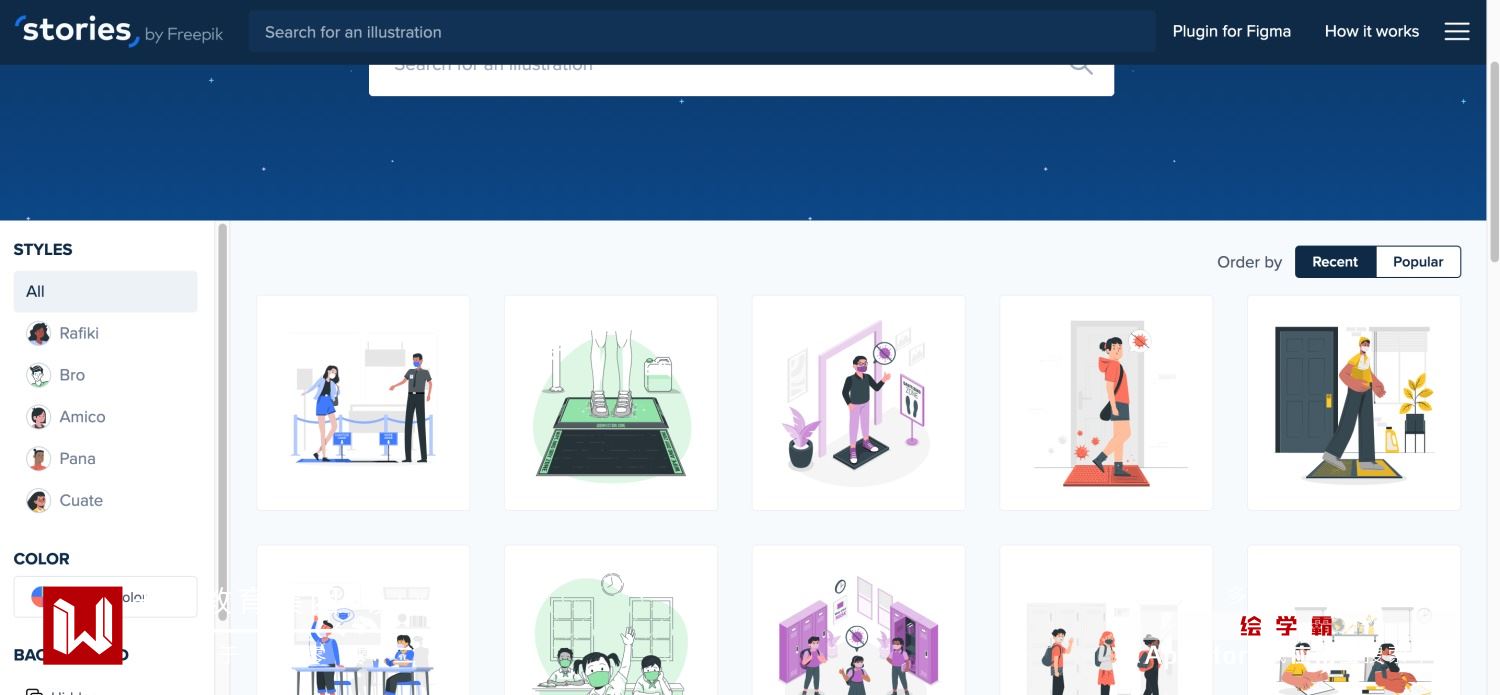Choose the All styles filter
1500x695 pixels.
coord(105,291)
